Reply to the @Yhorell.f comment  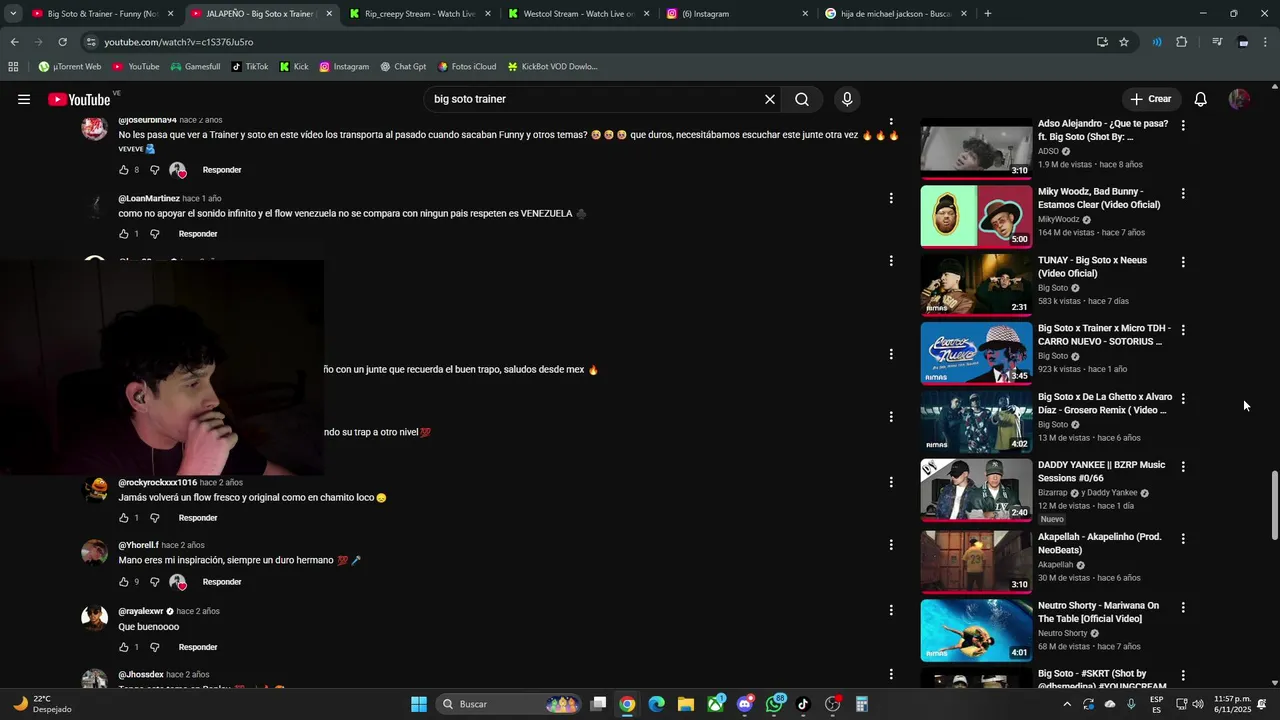(x=222, y=582)
